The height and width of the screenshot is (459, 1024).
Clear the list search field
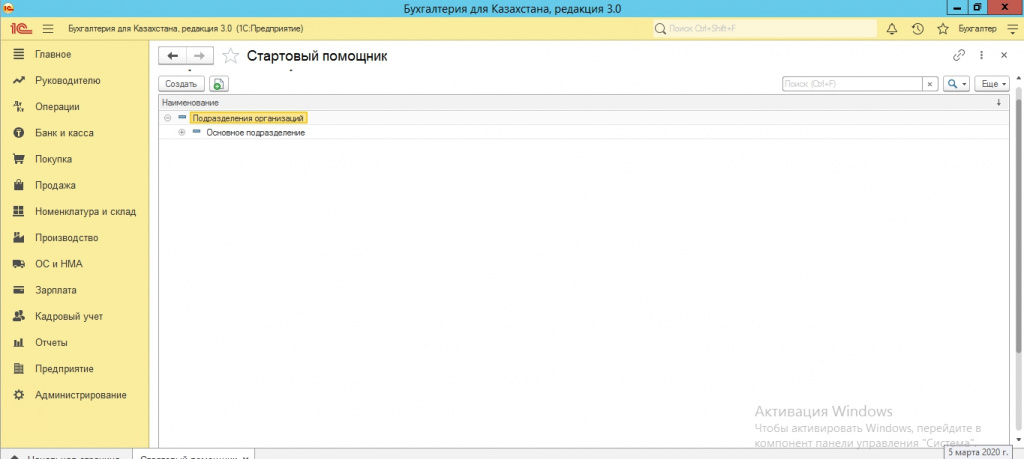point(930,84)
